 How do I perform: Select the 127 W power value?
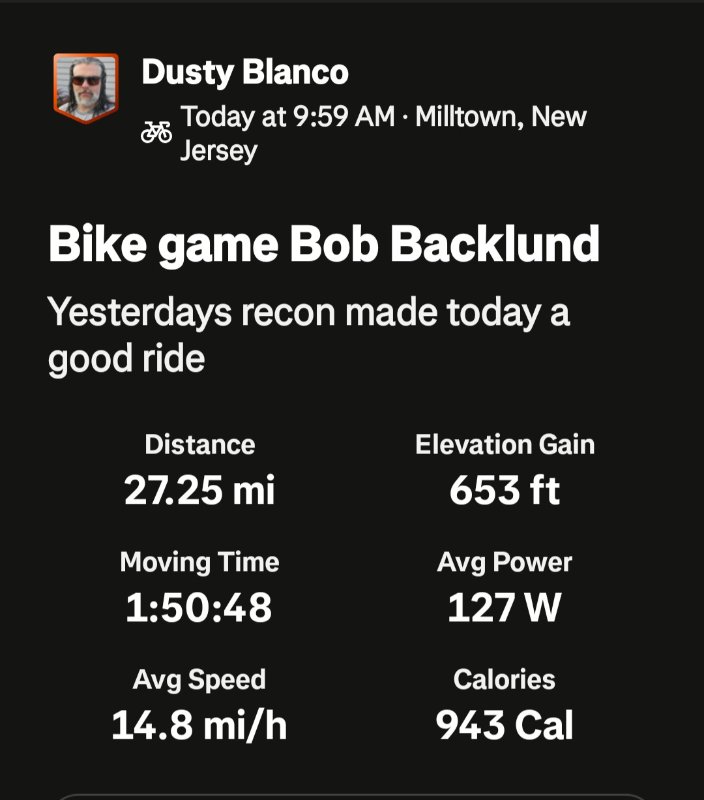[504, 608]
